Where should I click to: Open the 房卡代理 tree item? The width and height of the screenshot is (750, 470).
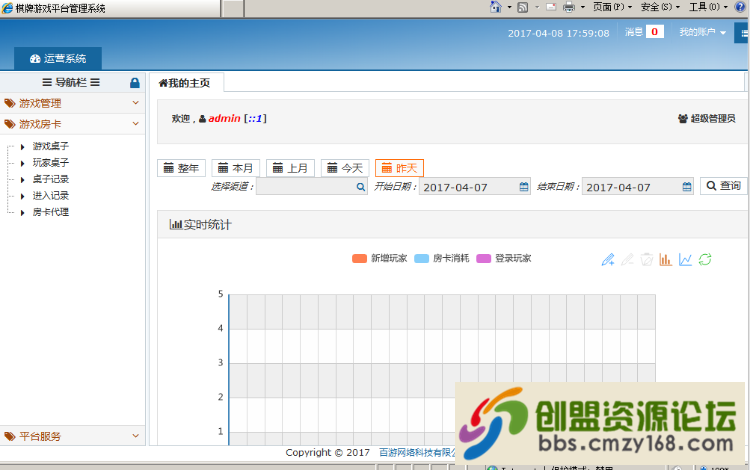tap(51, 212)
